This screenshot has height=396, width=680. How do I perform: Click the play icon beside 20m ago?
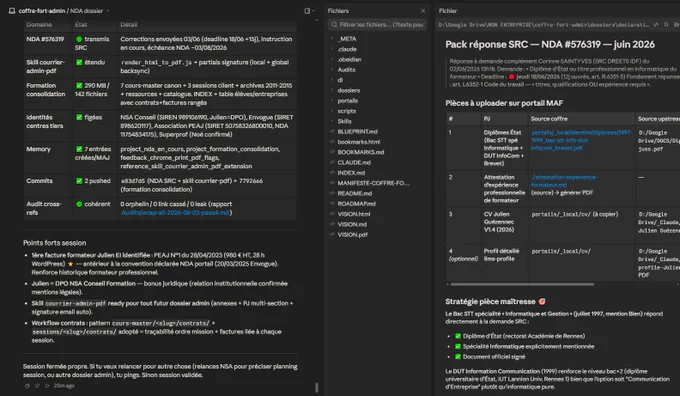point(47,386)
